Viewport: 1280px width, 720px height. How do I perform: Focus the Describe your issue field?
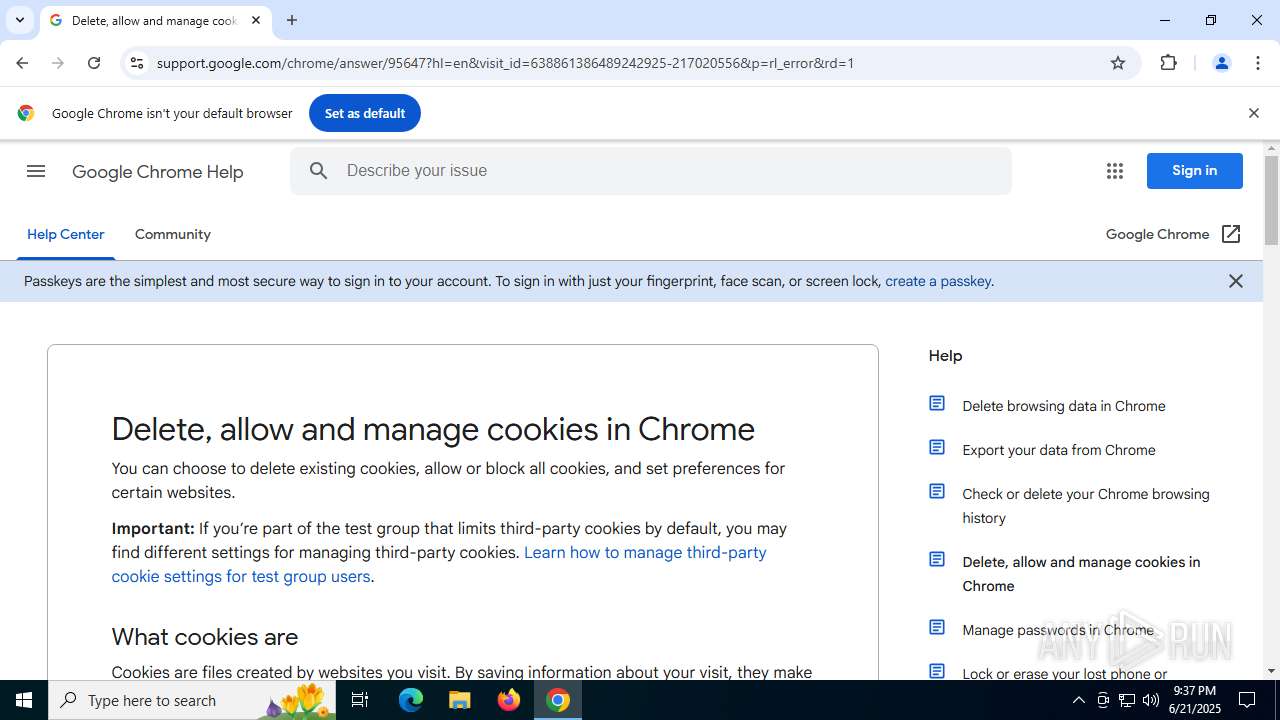650,171
